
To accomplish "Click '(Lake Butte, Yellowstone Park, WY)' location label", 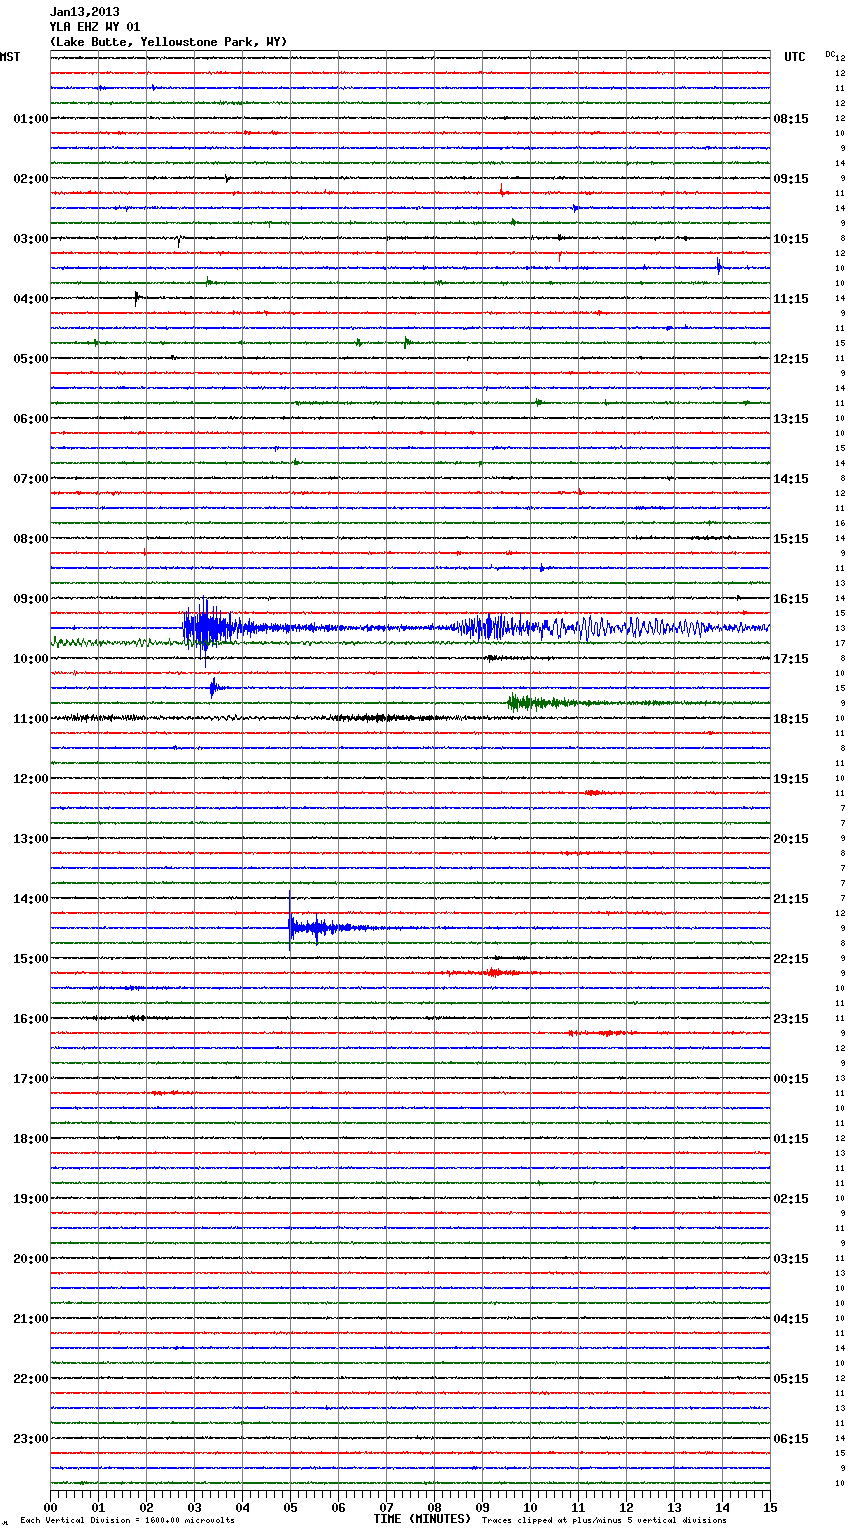I will point(168,42).
